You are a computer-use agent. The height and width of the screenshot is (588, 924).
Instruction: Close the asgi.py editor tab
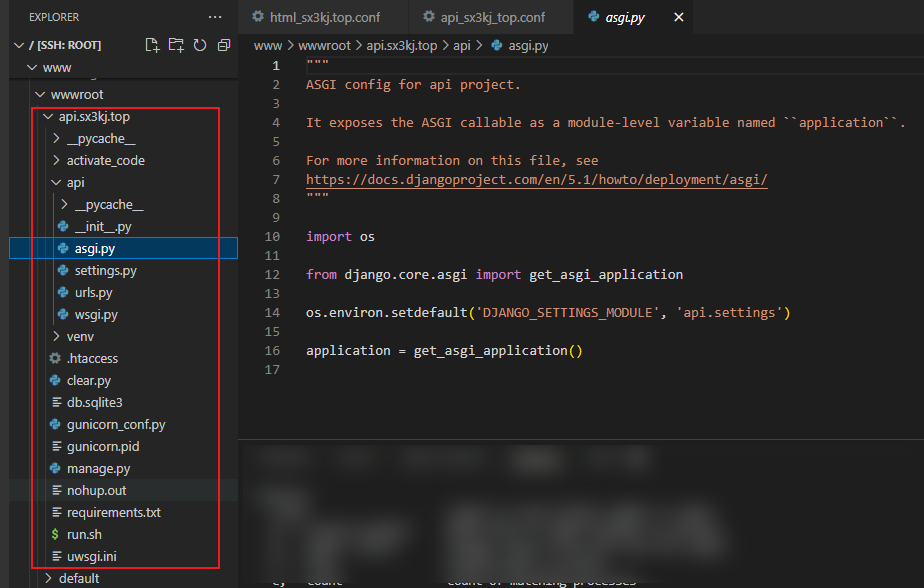click(680, 17)
